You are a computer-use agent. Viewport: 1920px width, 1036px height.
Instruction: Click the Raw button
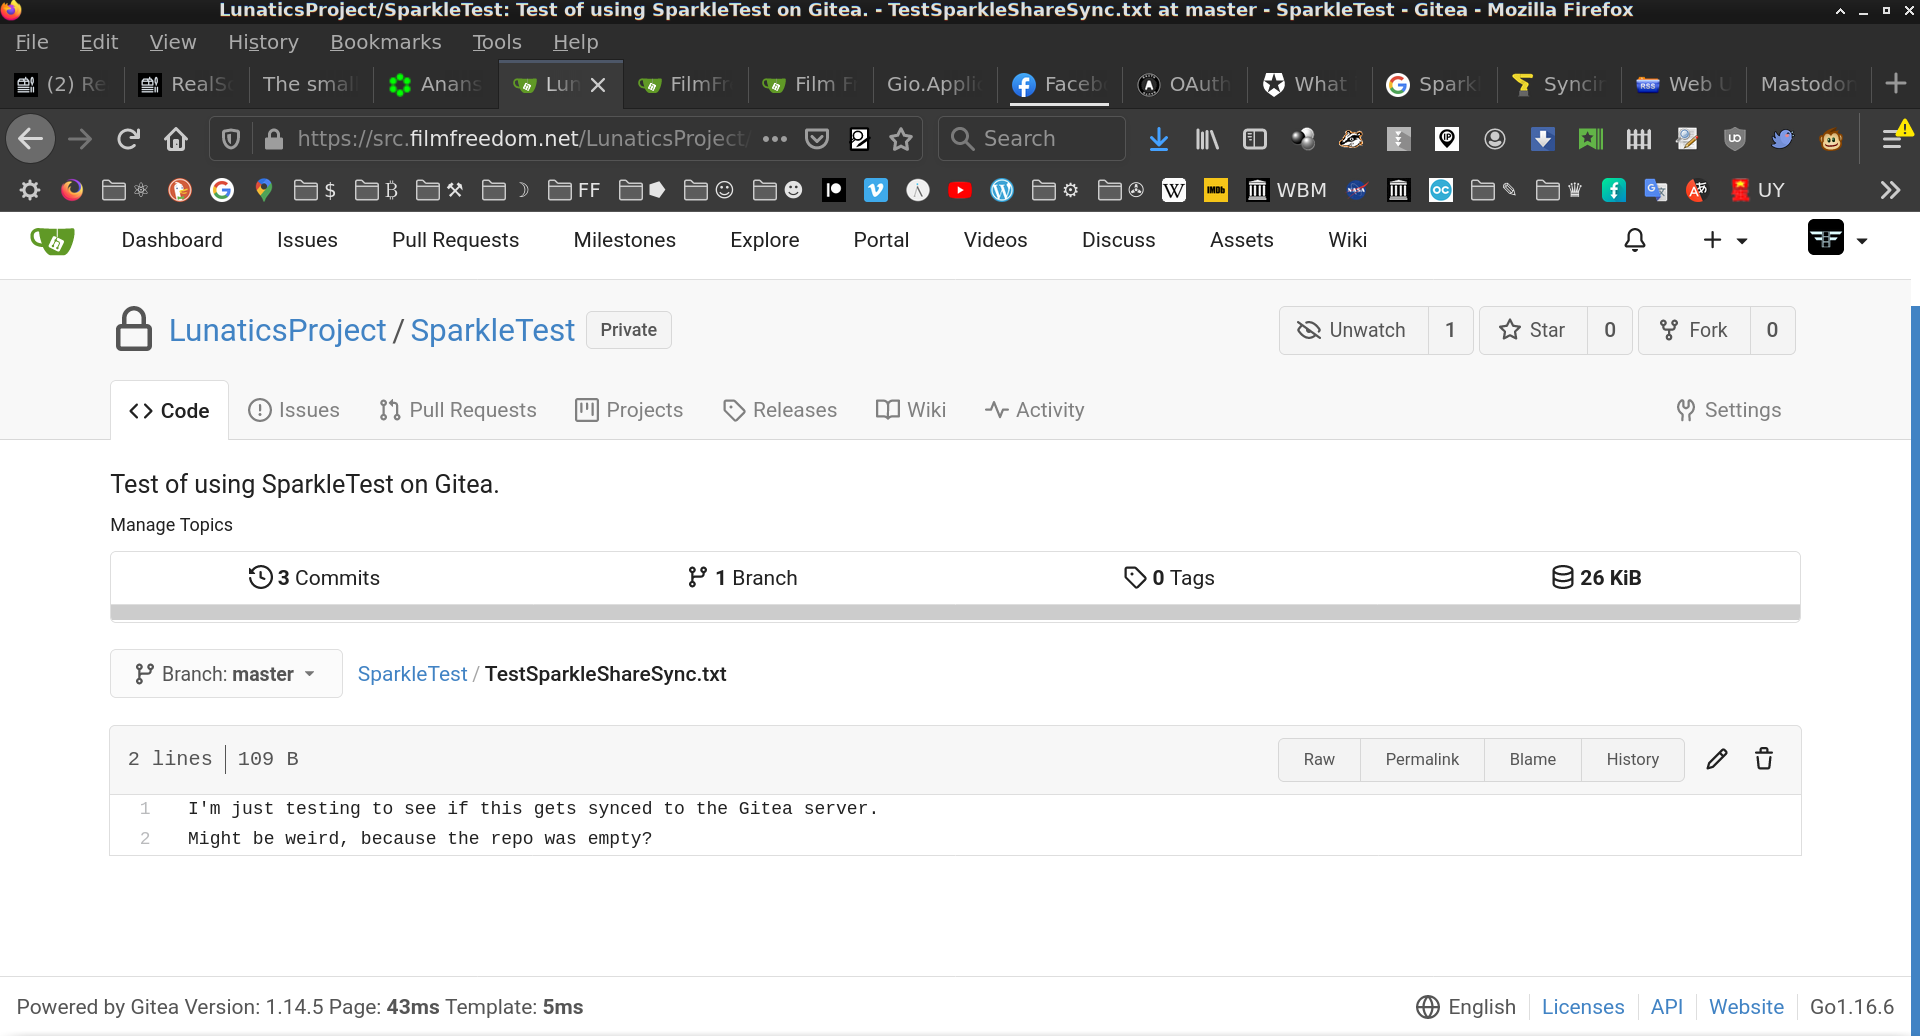[x=1319, y=759]
